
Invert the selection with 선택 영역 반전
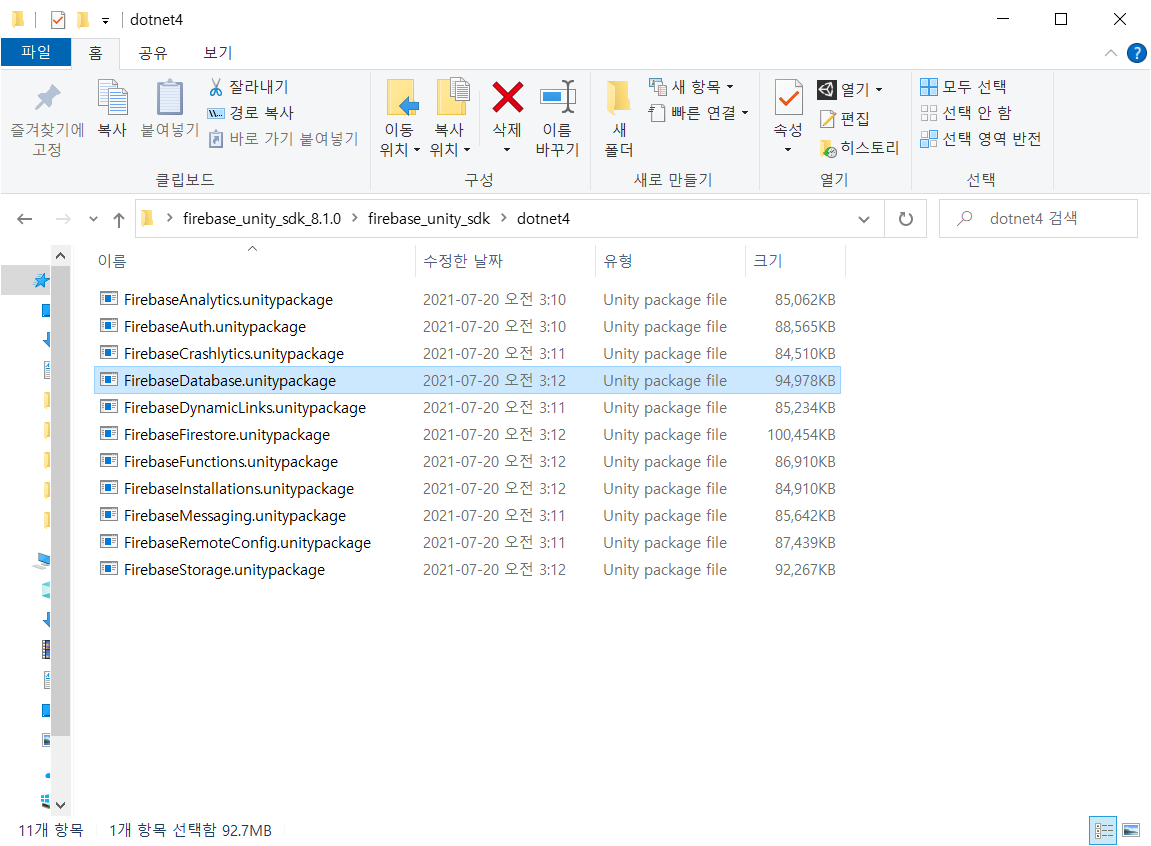[x=981, y=139]
